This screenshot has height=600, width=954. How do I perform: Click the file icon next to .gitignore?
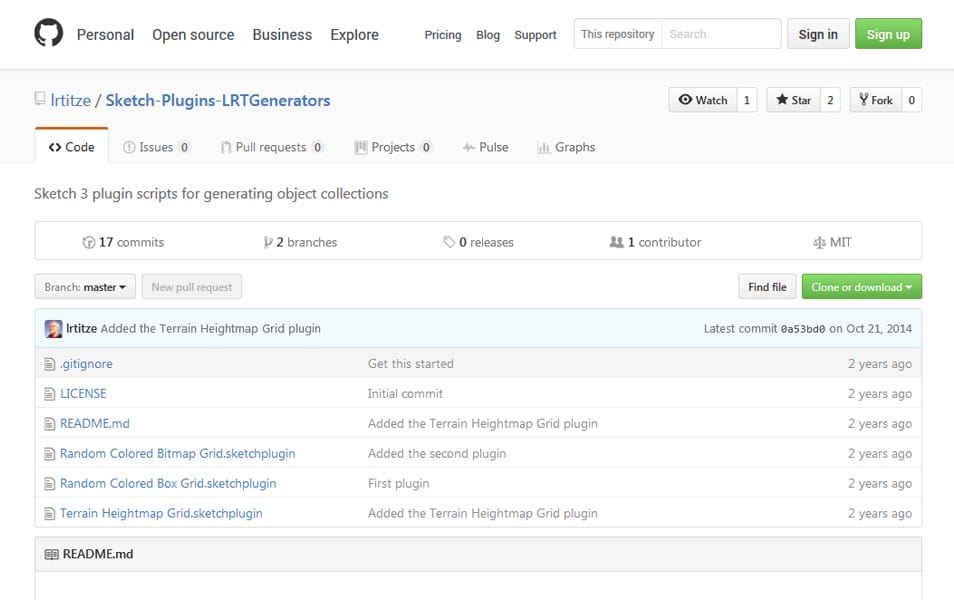point(50,364)
